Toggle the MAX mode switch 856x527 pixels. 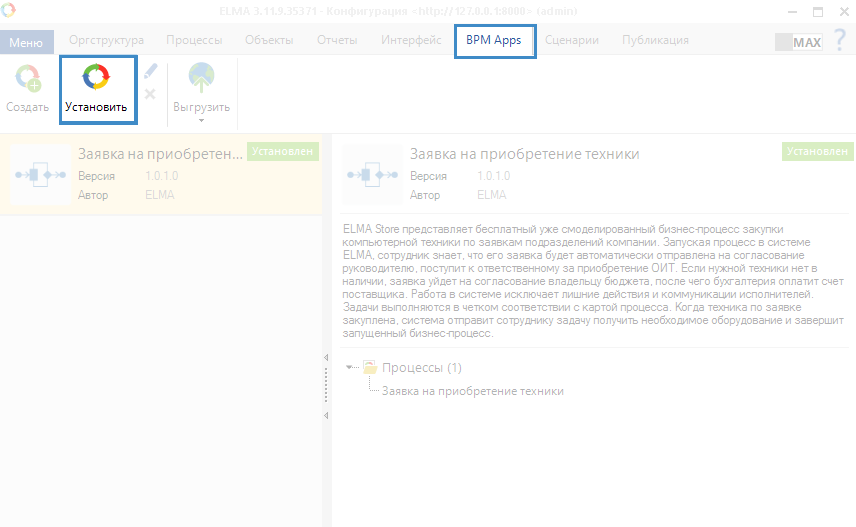click(x=798, y=42)
